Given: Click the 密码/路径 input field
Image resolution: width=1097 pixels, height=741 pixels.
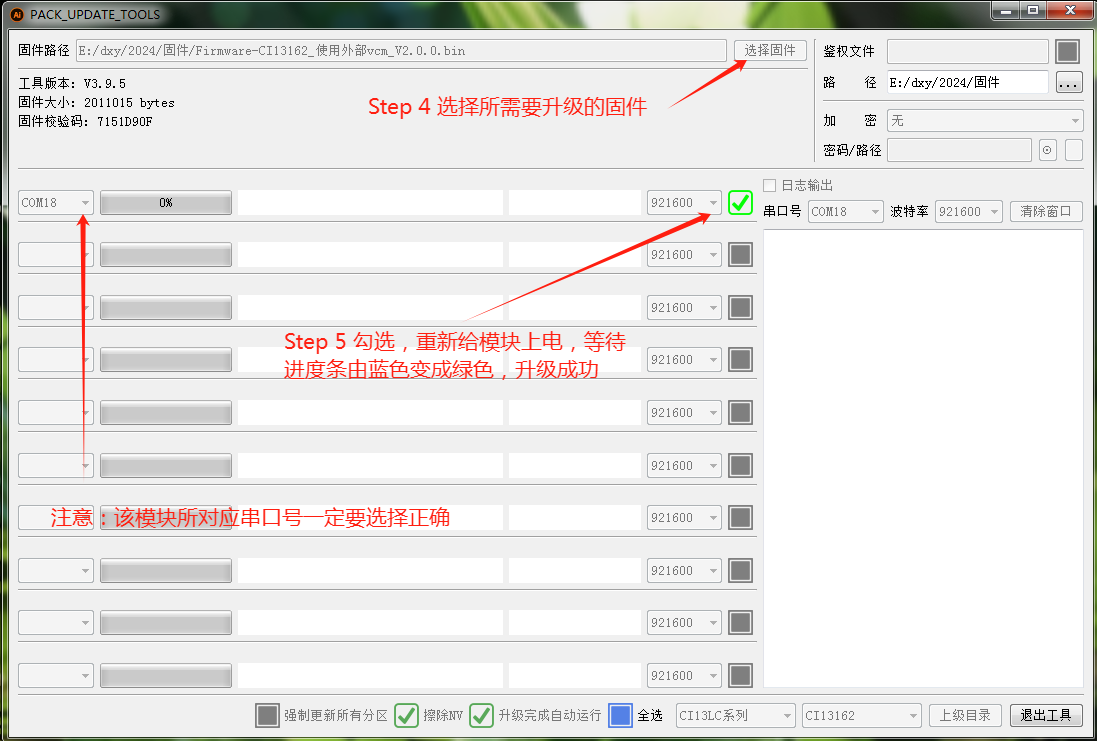Looking at the screenshot, I should tap(959, 150).
